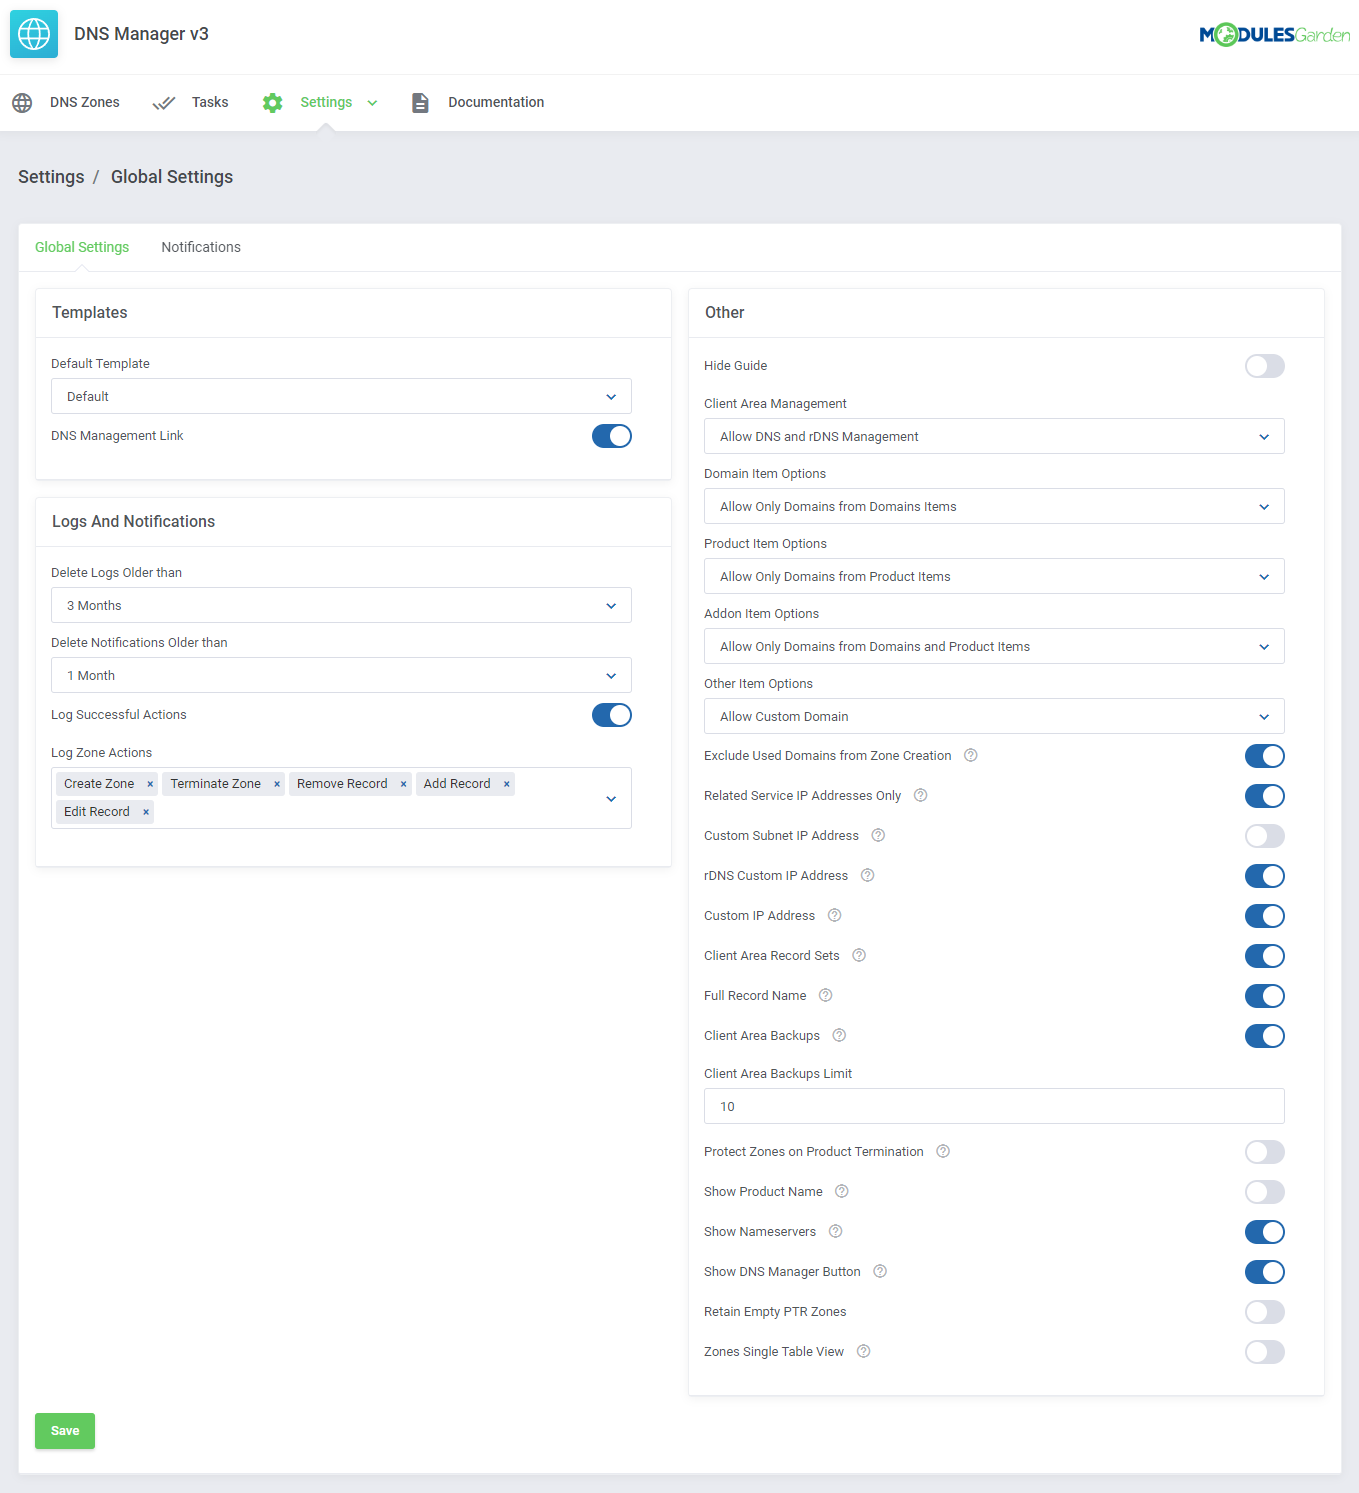Expand the Settings menu chevron
The height and width of the screenshot is (1493, 1359).
[372, 103]
